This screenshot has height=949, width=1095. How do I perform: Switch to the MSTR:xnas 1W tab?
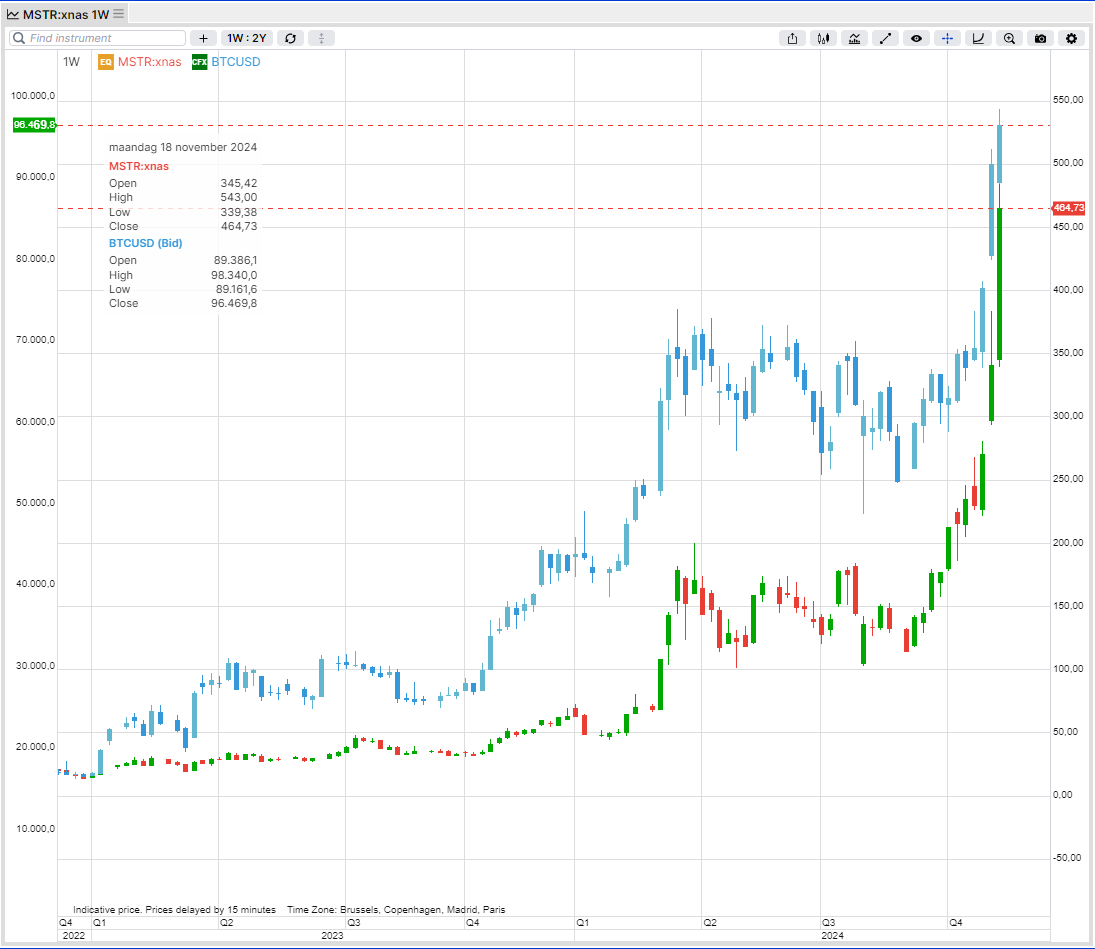pyautogui.click(x=60, y=13)
